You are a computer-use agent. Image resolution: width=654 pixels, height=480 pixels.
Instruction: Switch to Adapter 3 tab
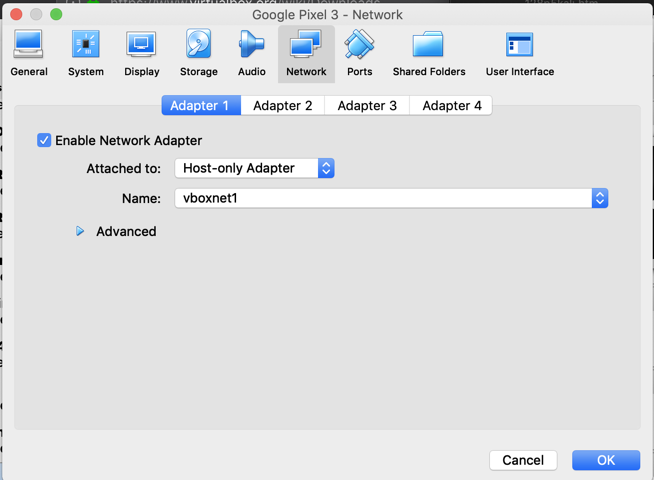point(367,106)
